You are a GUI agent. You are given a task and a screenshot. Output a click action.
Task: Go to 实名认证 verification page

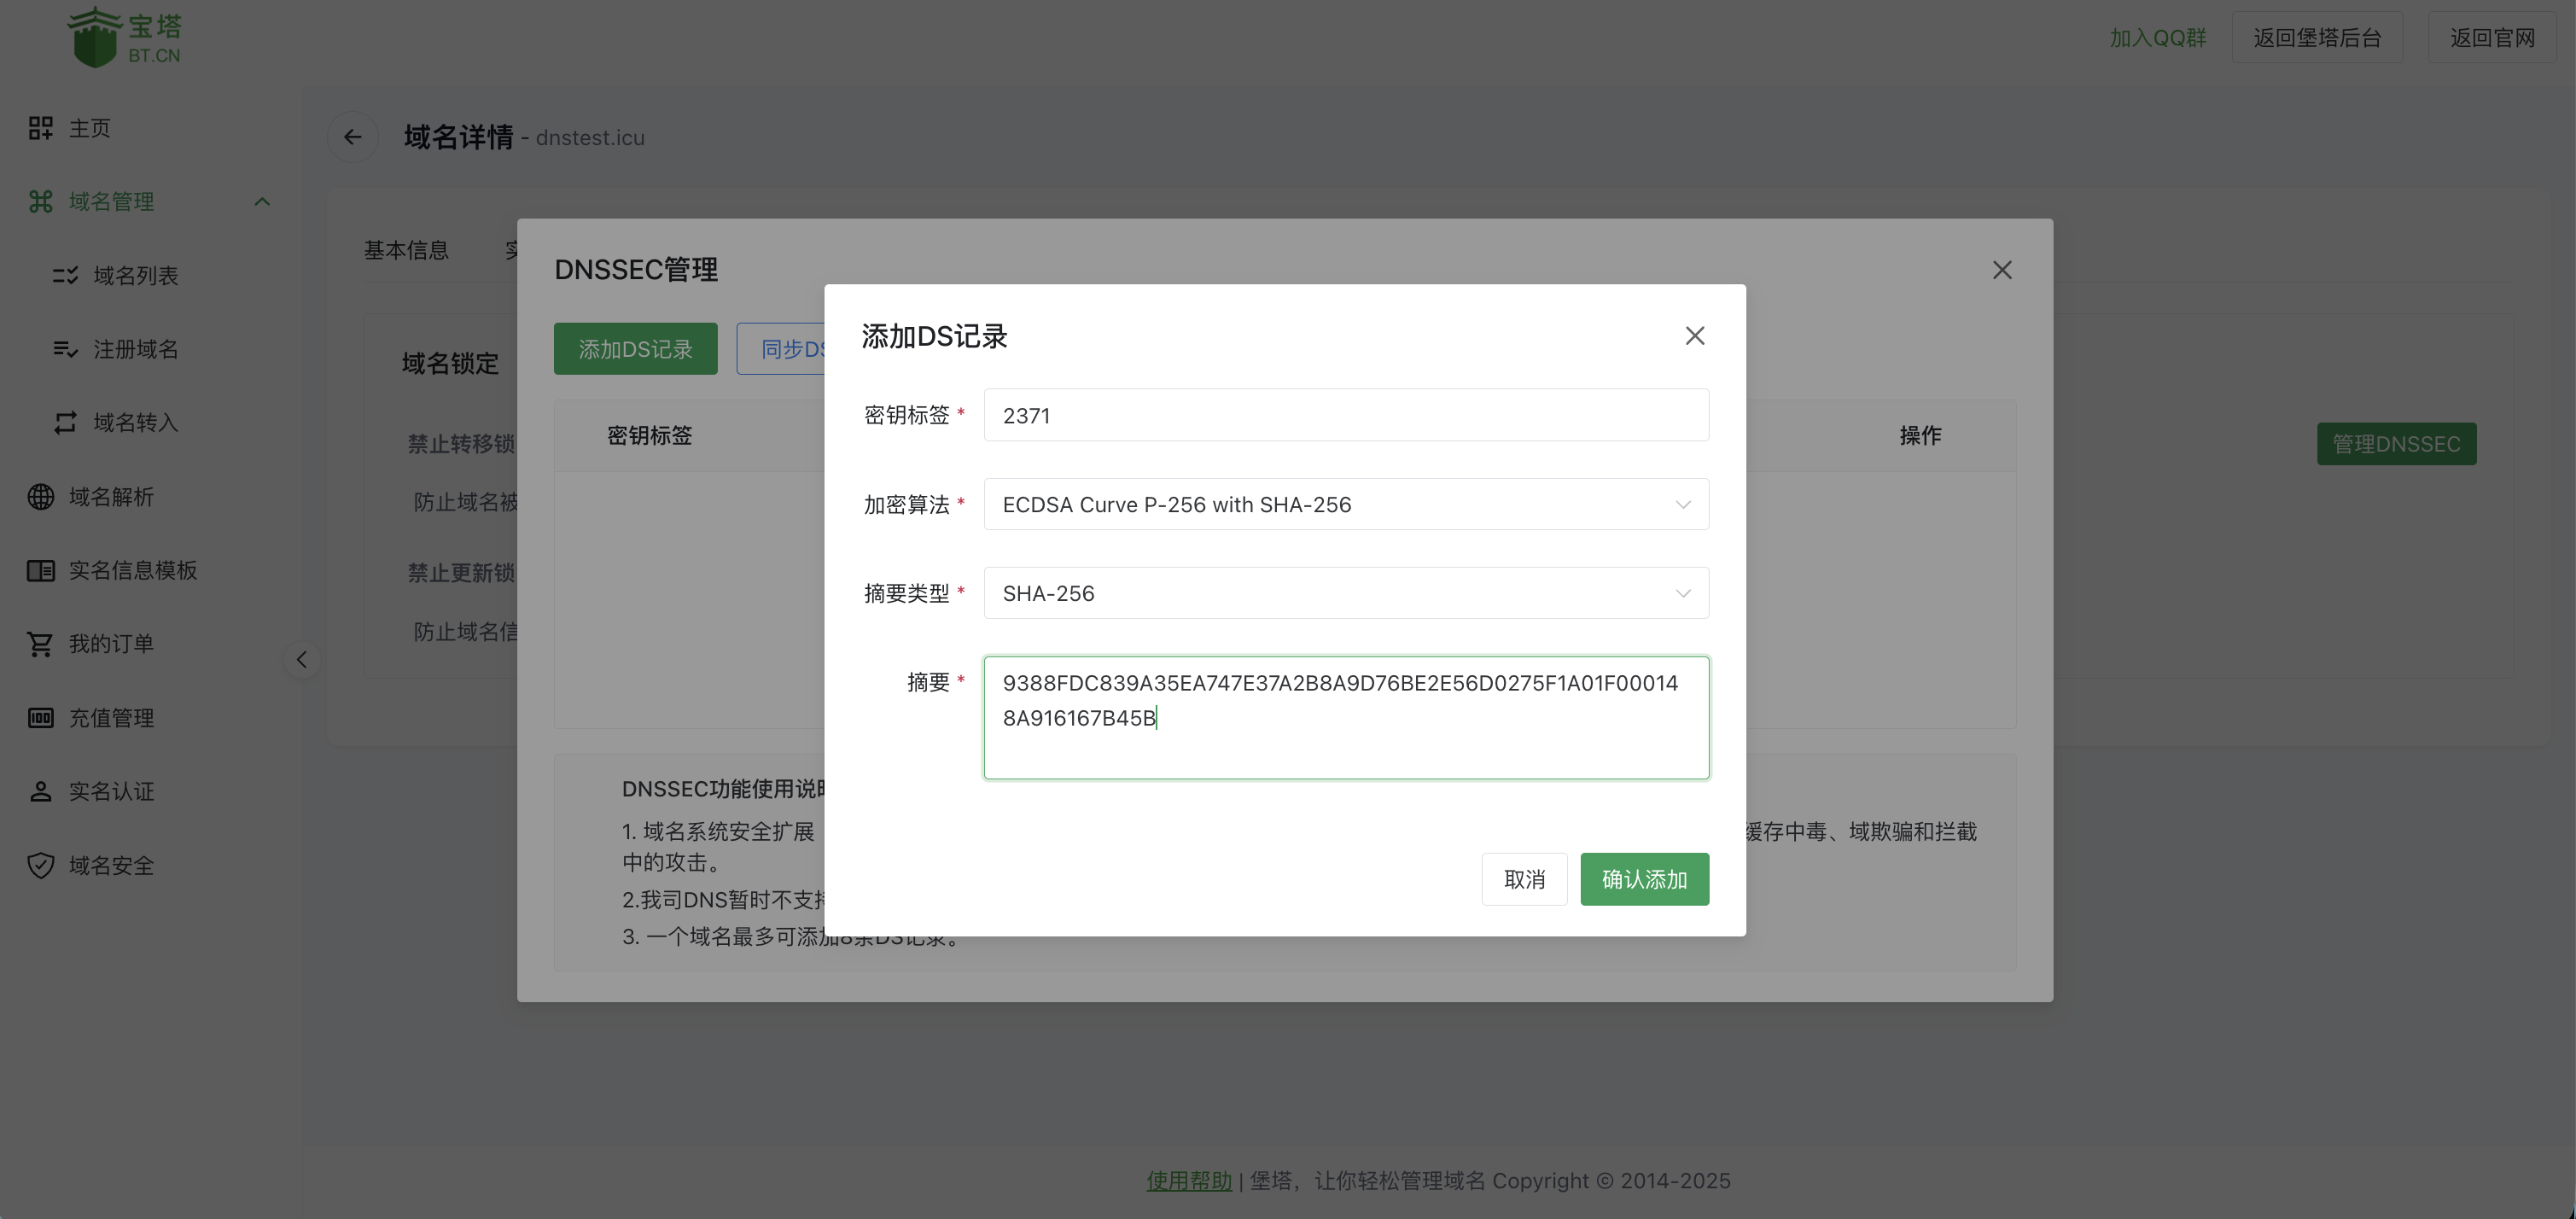click(110, 791)
